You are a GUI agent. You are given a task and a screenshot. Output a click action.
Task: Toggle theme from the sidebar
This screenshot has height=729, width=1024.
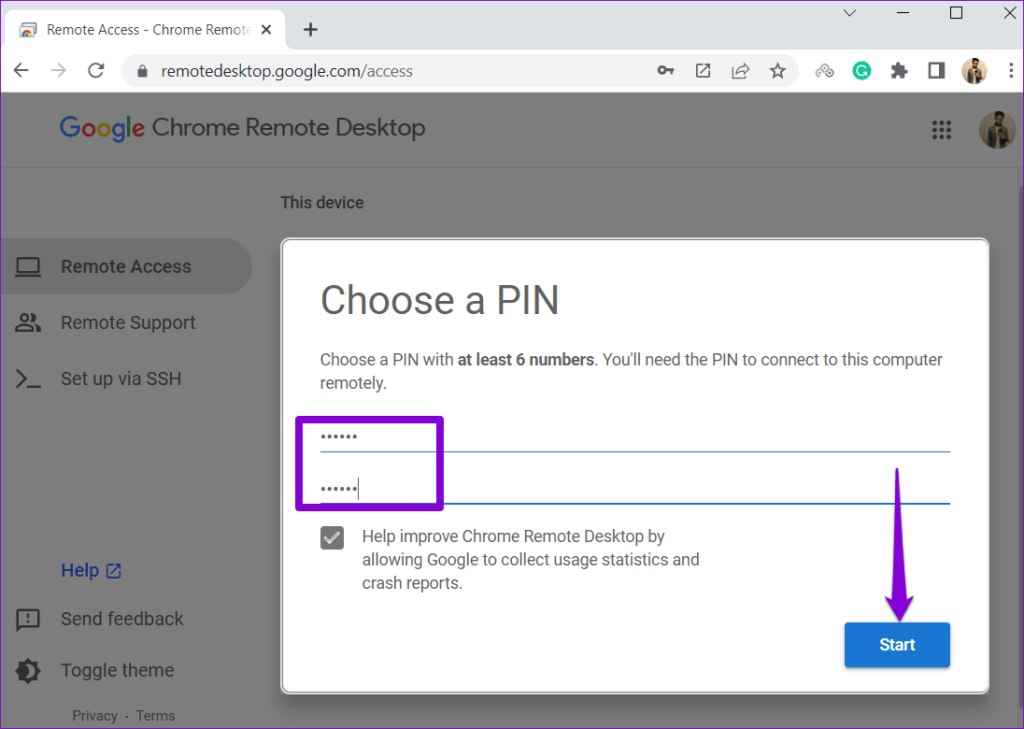click(x=118, y=670)
